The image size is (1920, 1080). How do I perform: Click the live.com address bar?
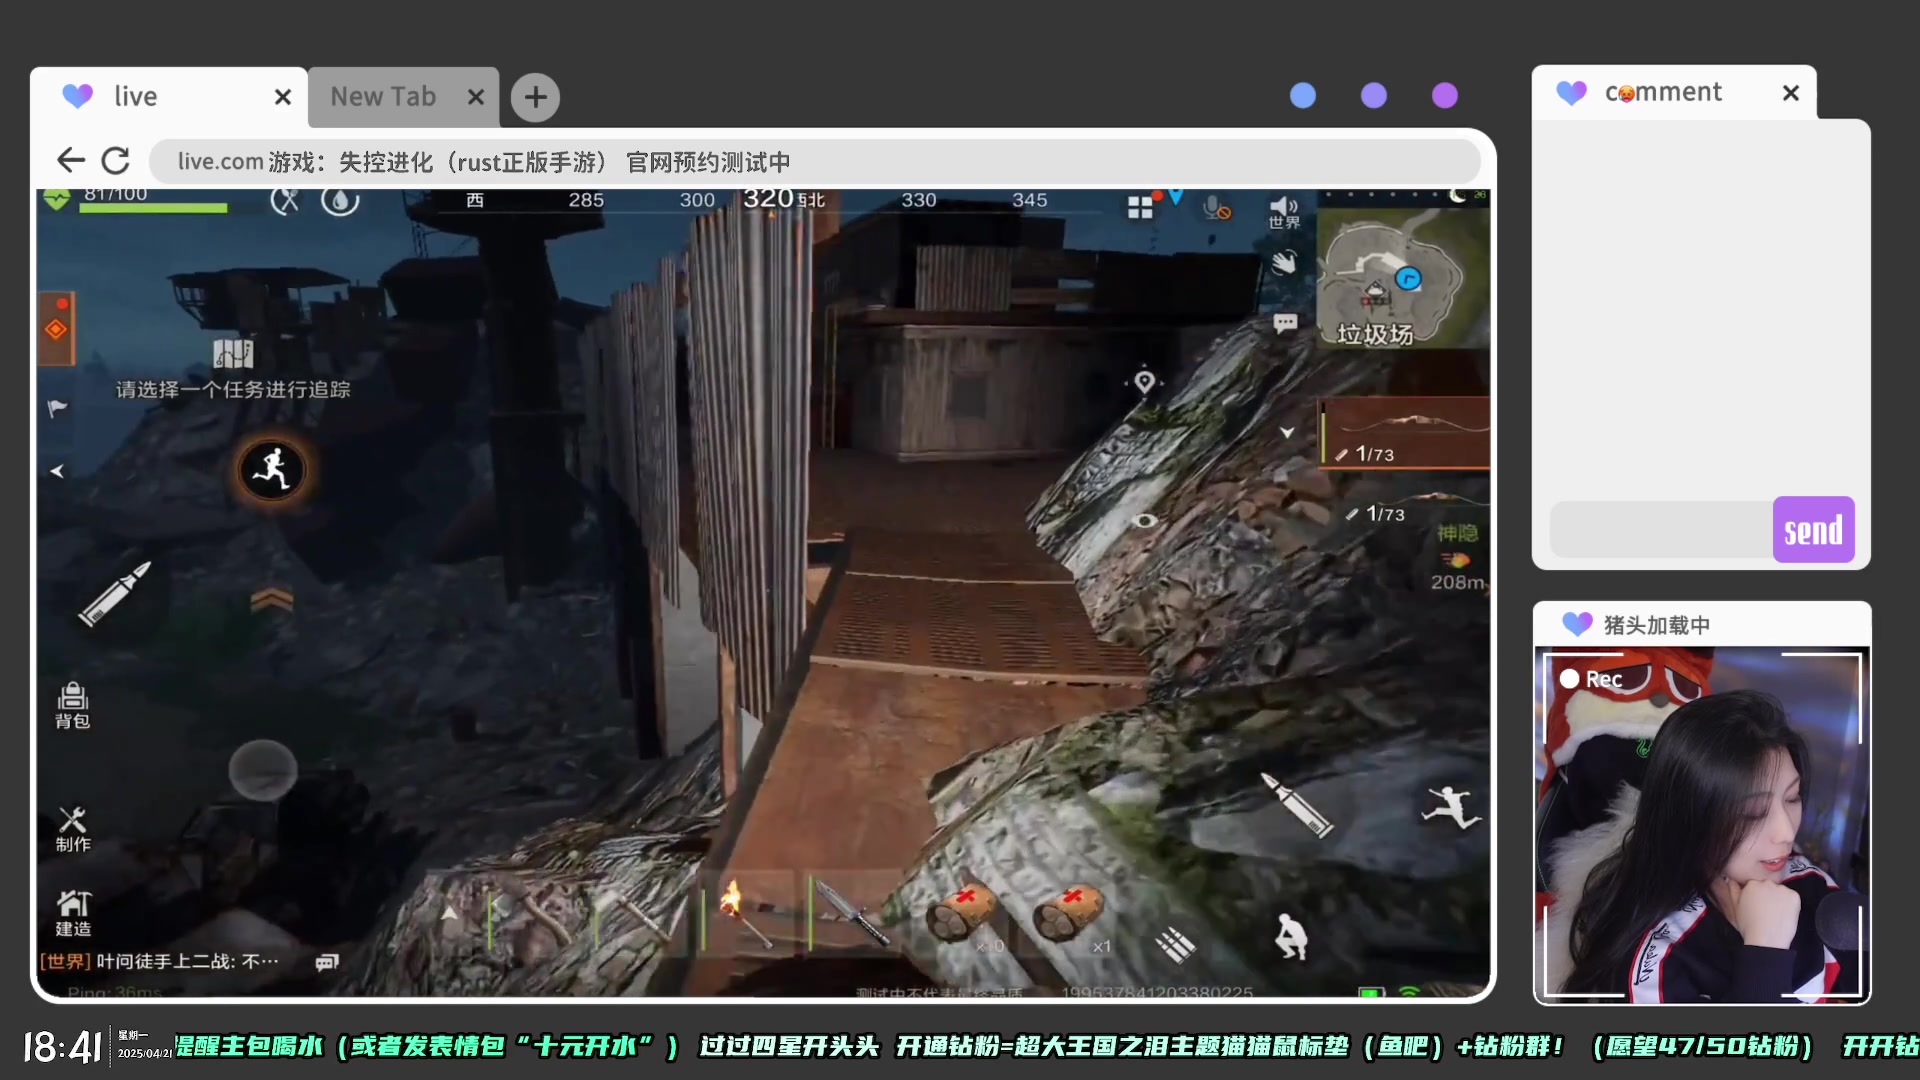point(814,162)
